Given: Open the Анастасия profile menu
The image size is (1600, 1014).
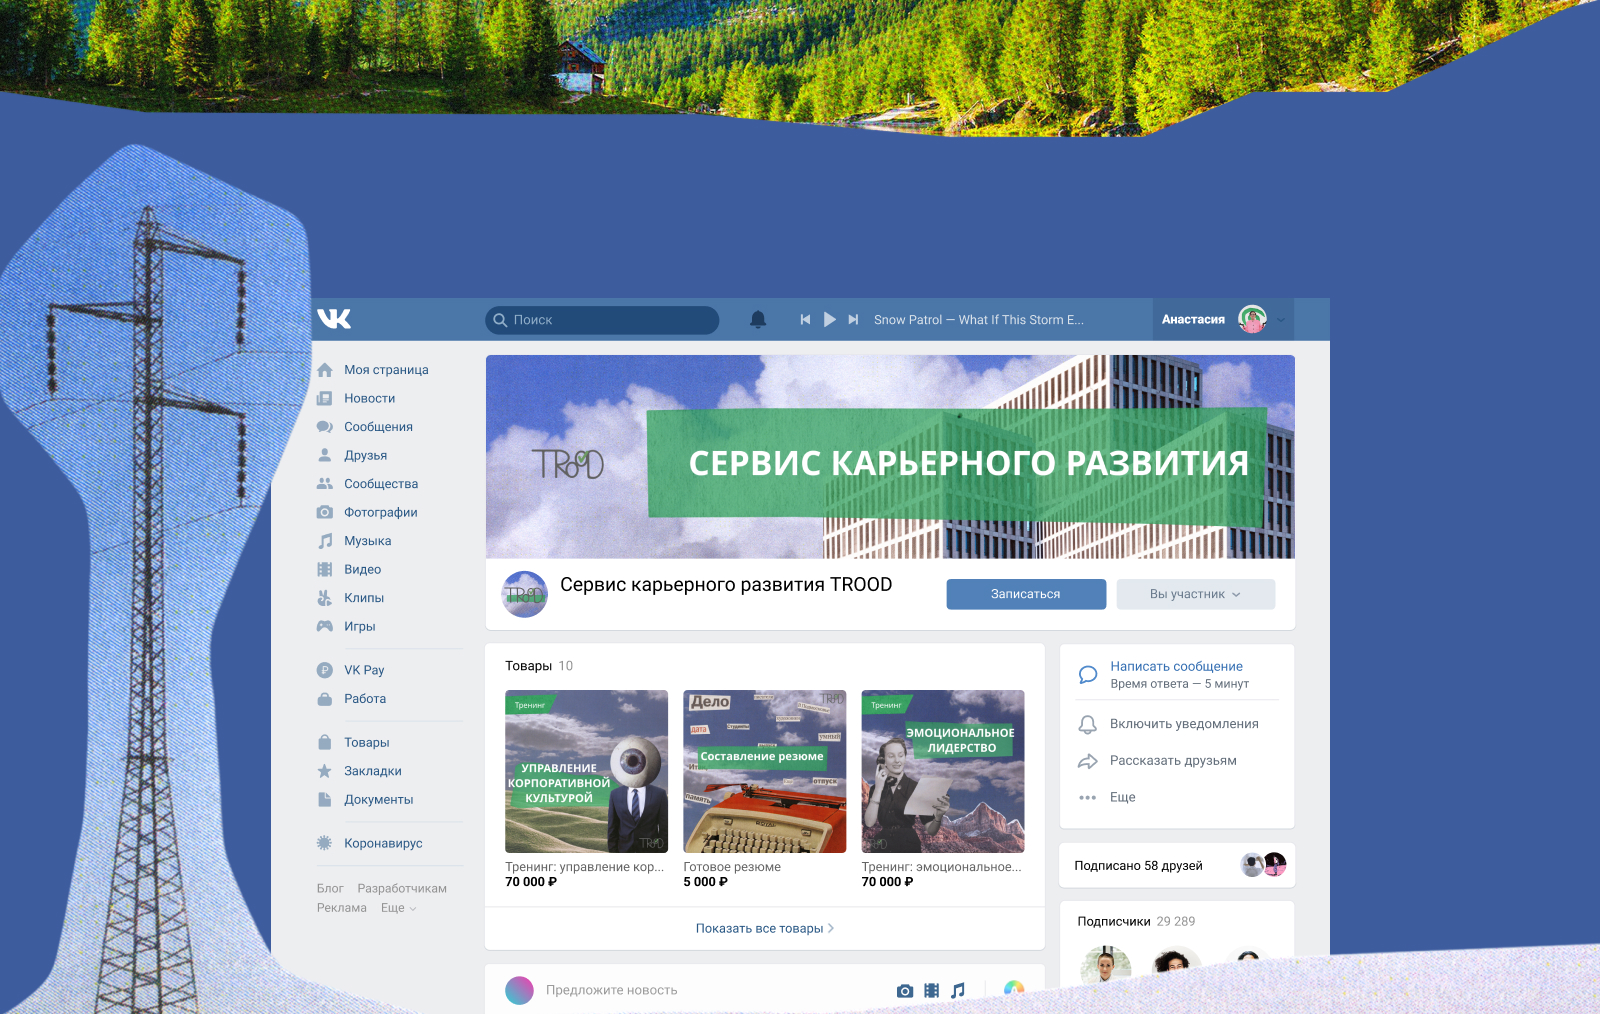Looking at the screenshot, I should pyautogui.click(x=1215, y=319).
